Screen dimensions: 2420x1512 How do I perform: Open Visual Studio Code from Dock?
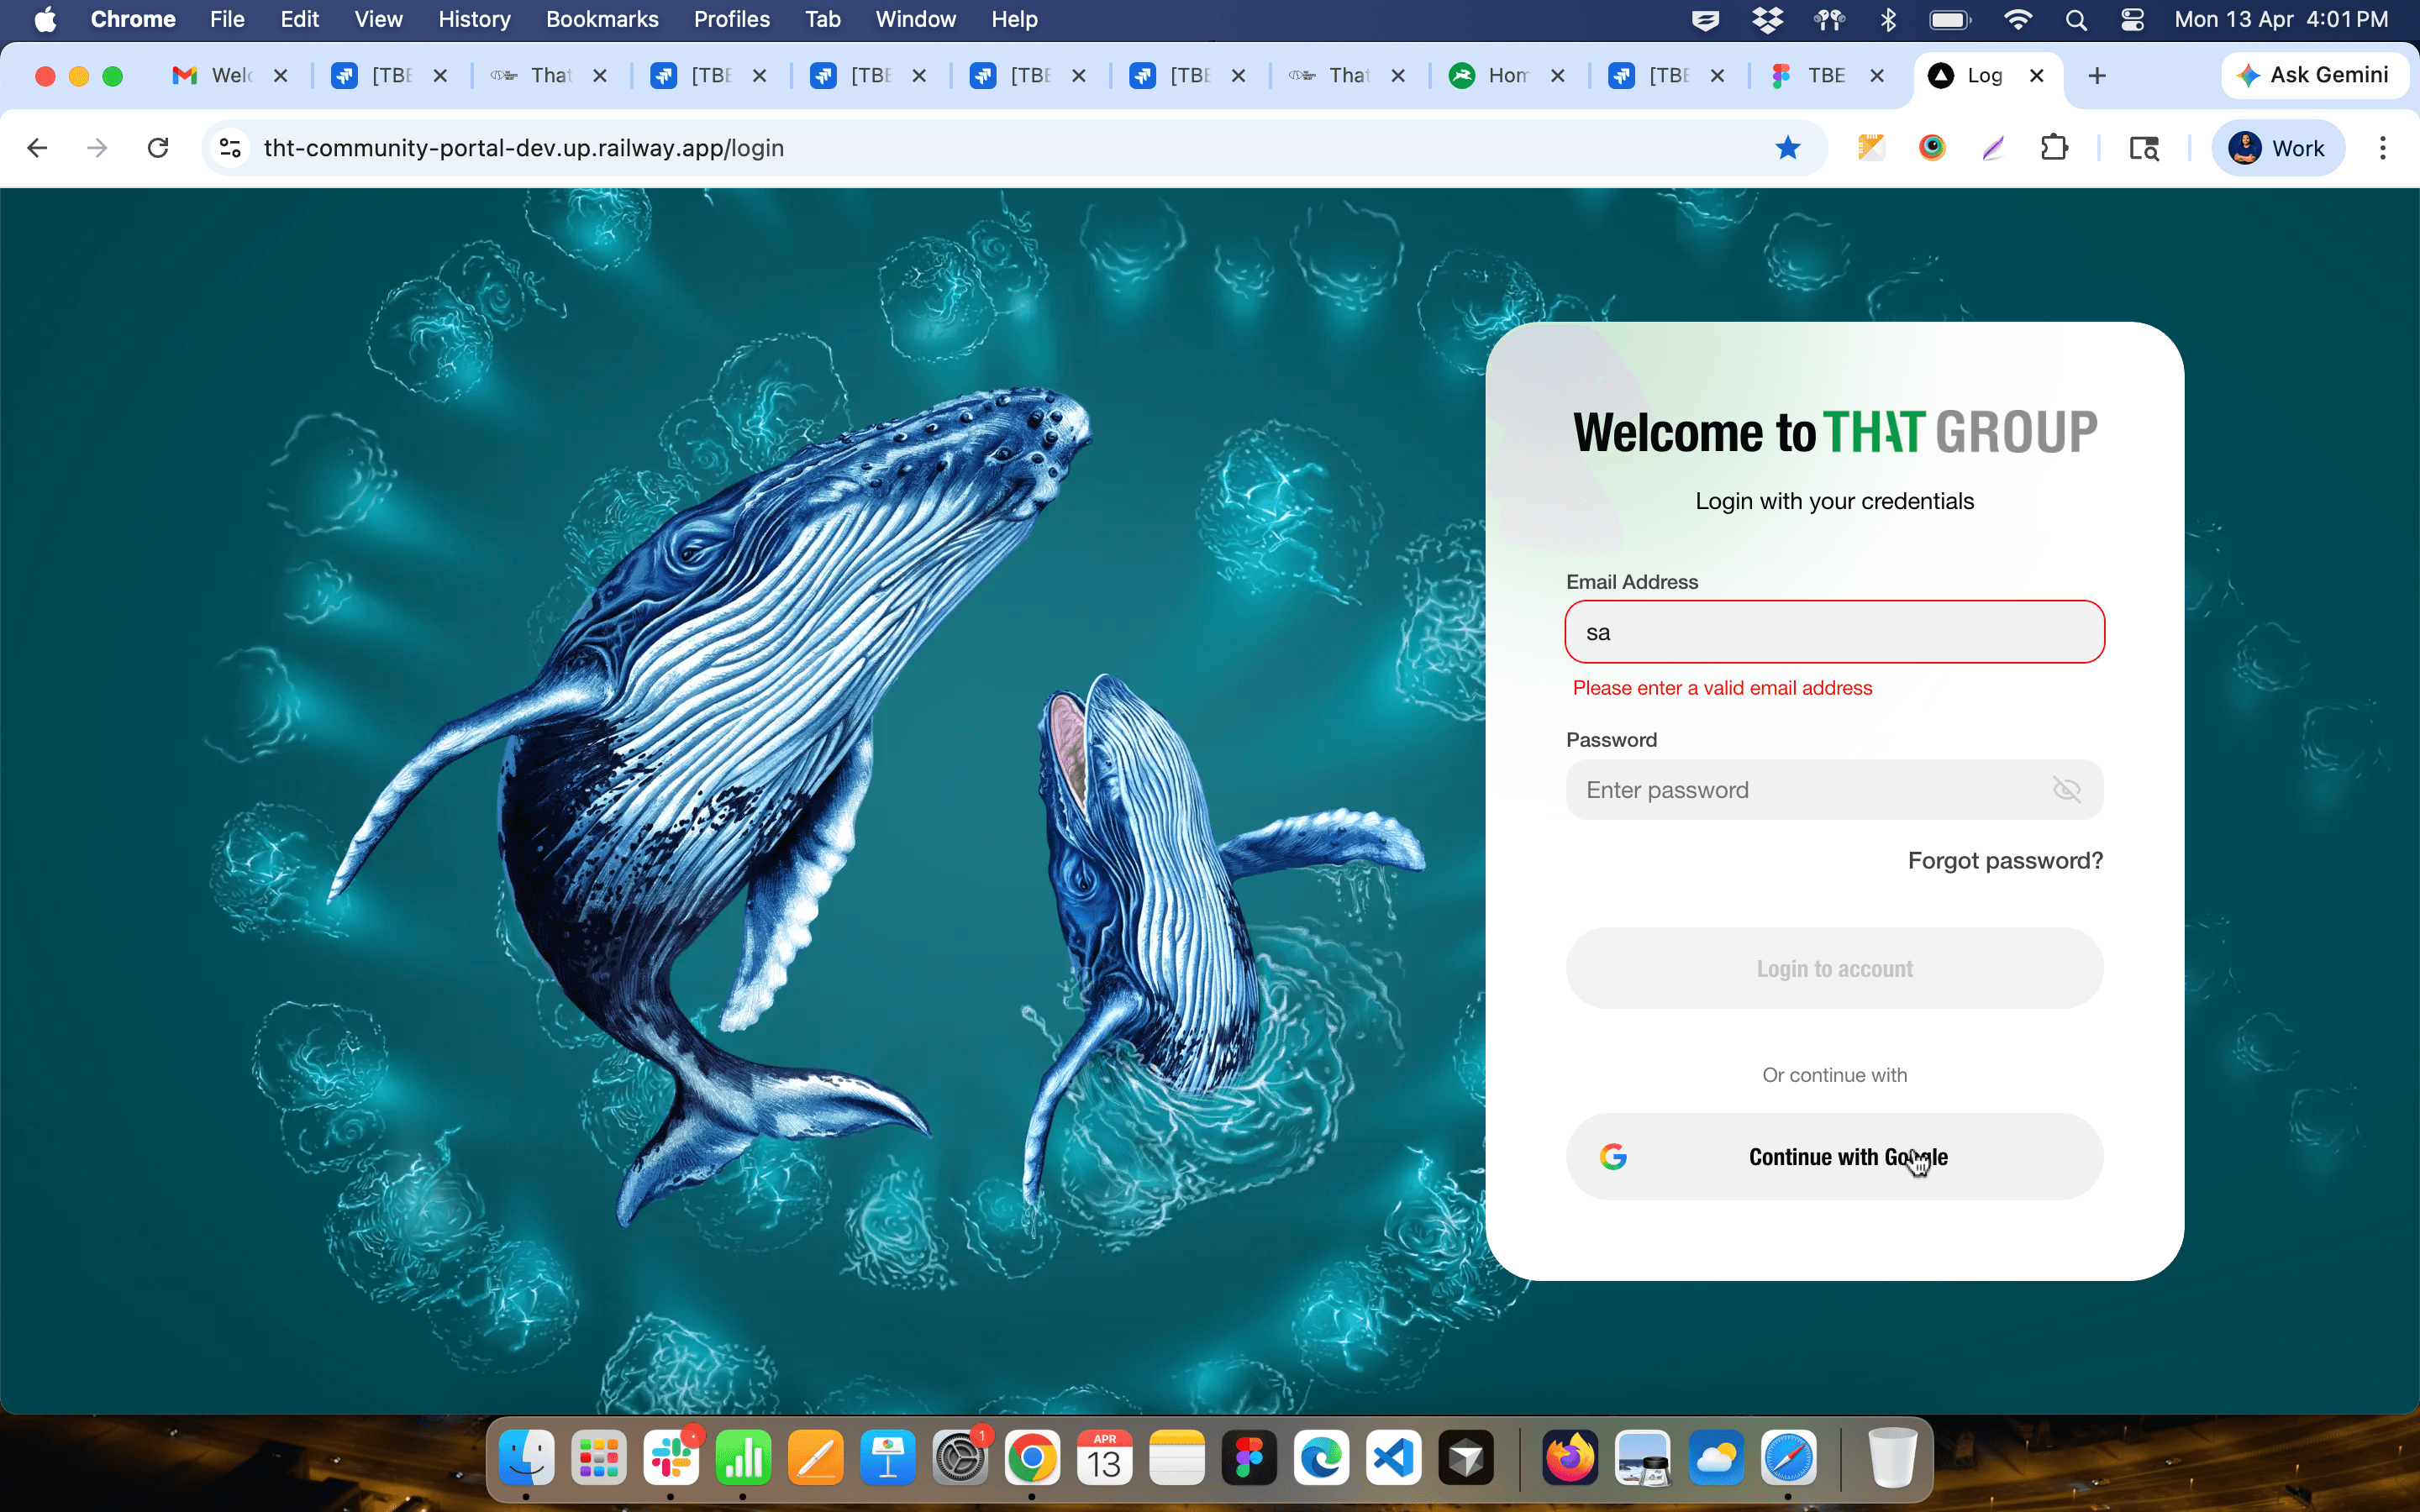pos(1394,1459)
